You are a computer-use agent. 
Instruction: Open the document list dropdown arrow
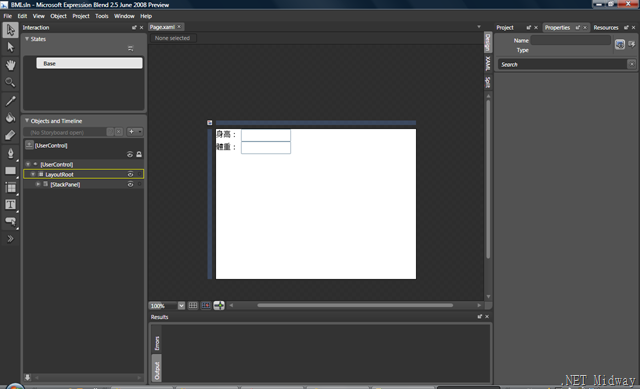(479, 27)
